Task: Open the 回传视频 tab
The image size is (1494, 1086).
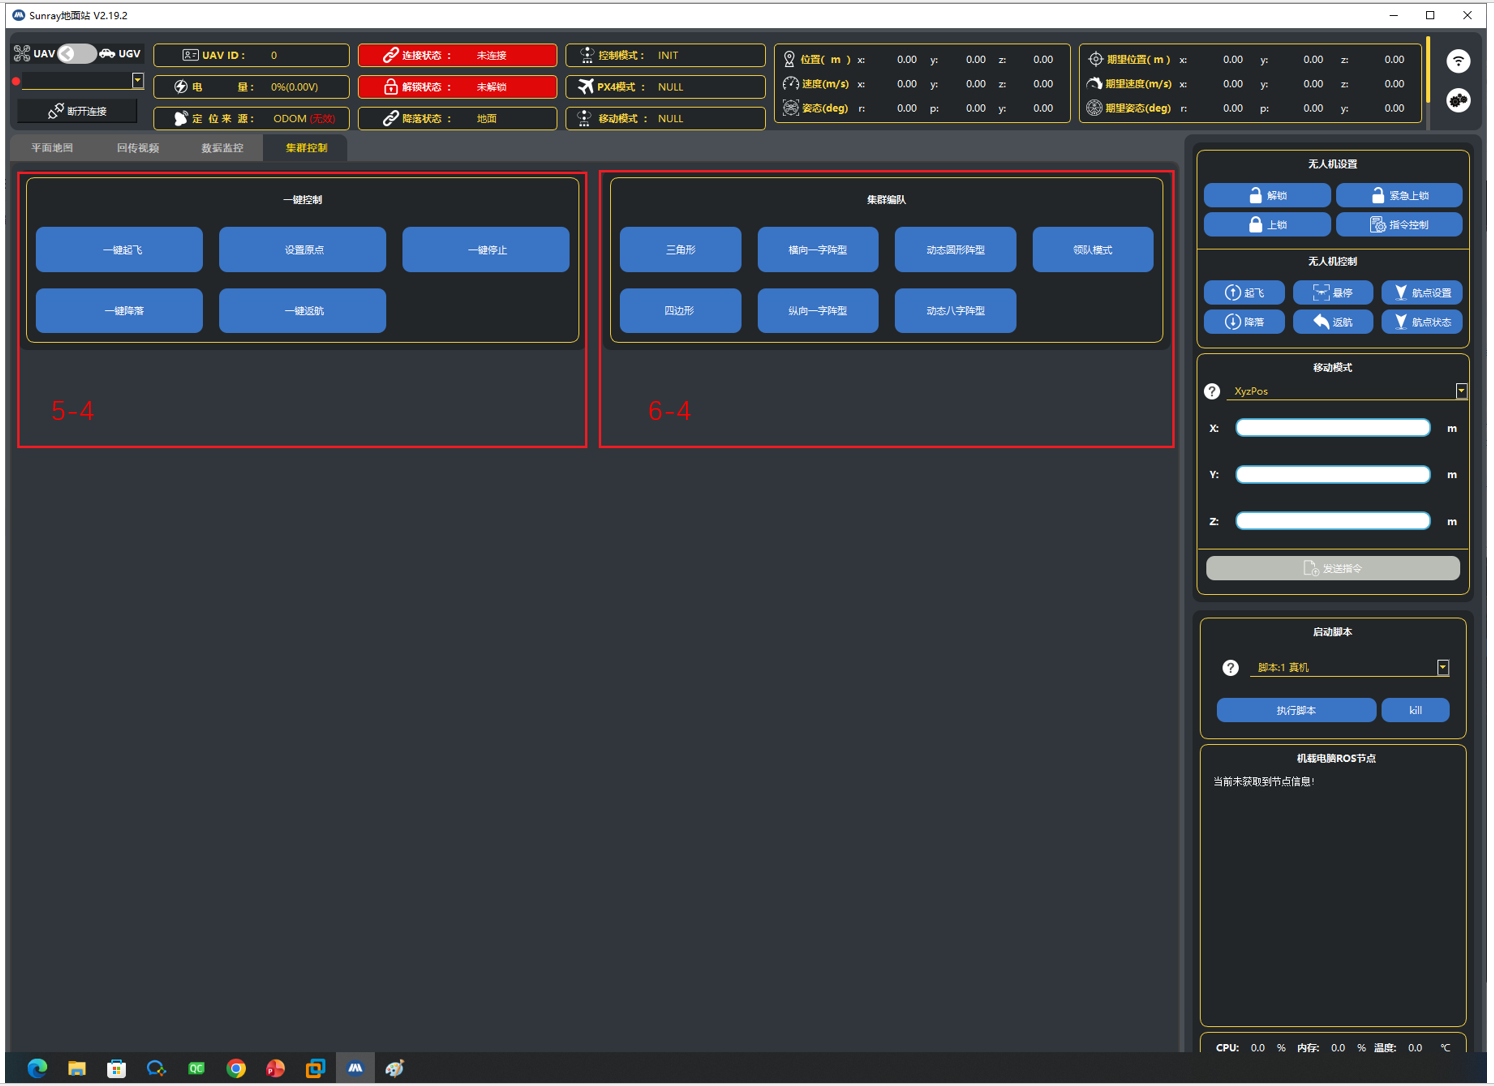Action: point(138,148)
